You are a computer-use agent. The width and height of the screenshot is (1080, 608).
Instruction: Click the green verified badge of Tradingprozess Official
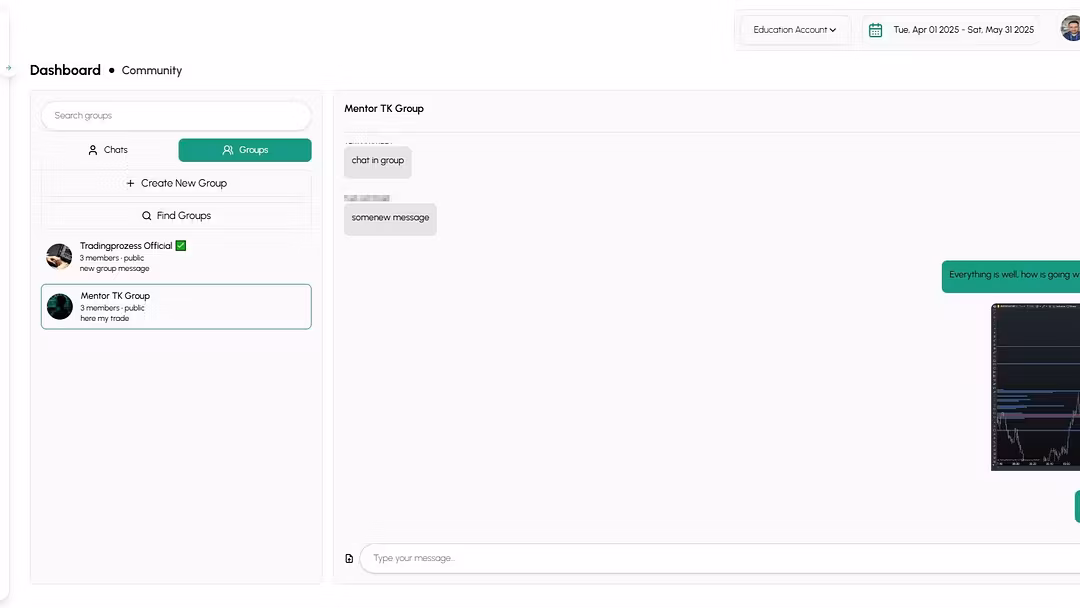(180, 246)
